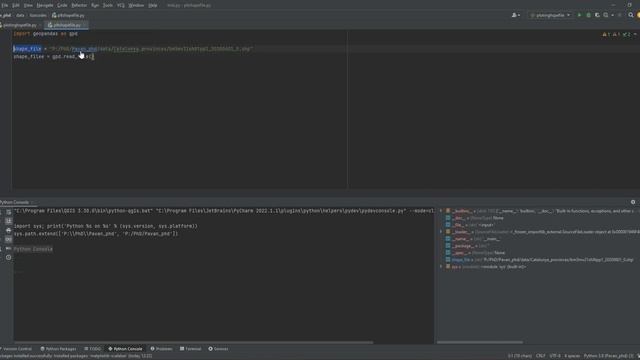Viewport: 640px width, 360px height.
Task: Click the Python interpreter status bar entry
Action: tap(608, 356)
